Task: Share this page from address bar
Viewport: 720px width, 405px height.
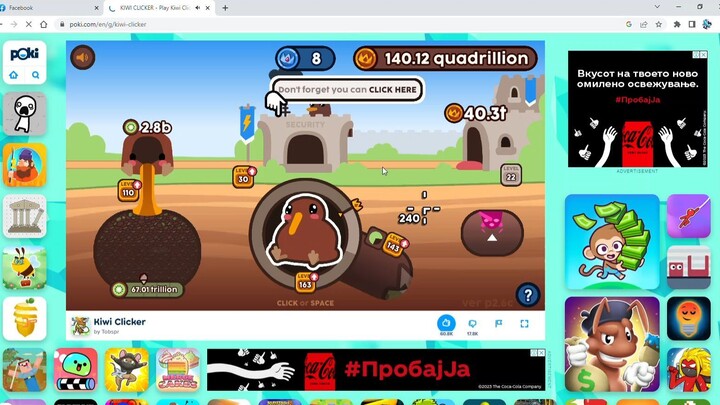Action: click(x=644, y=24)
